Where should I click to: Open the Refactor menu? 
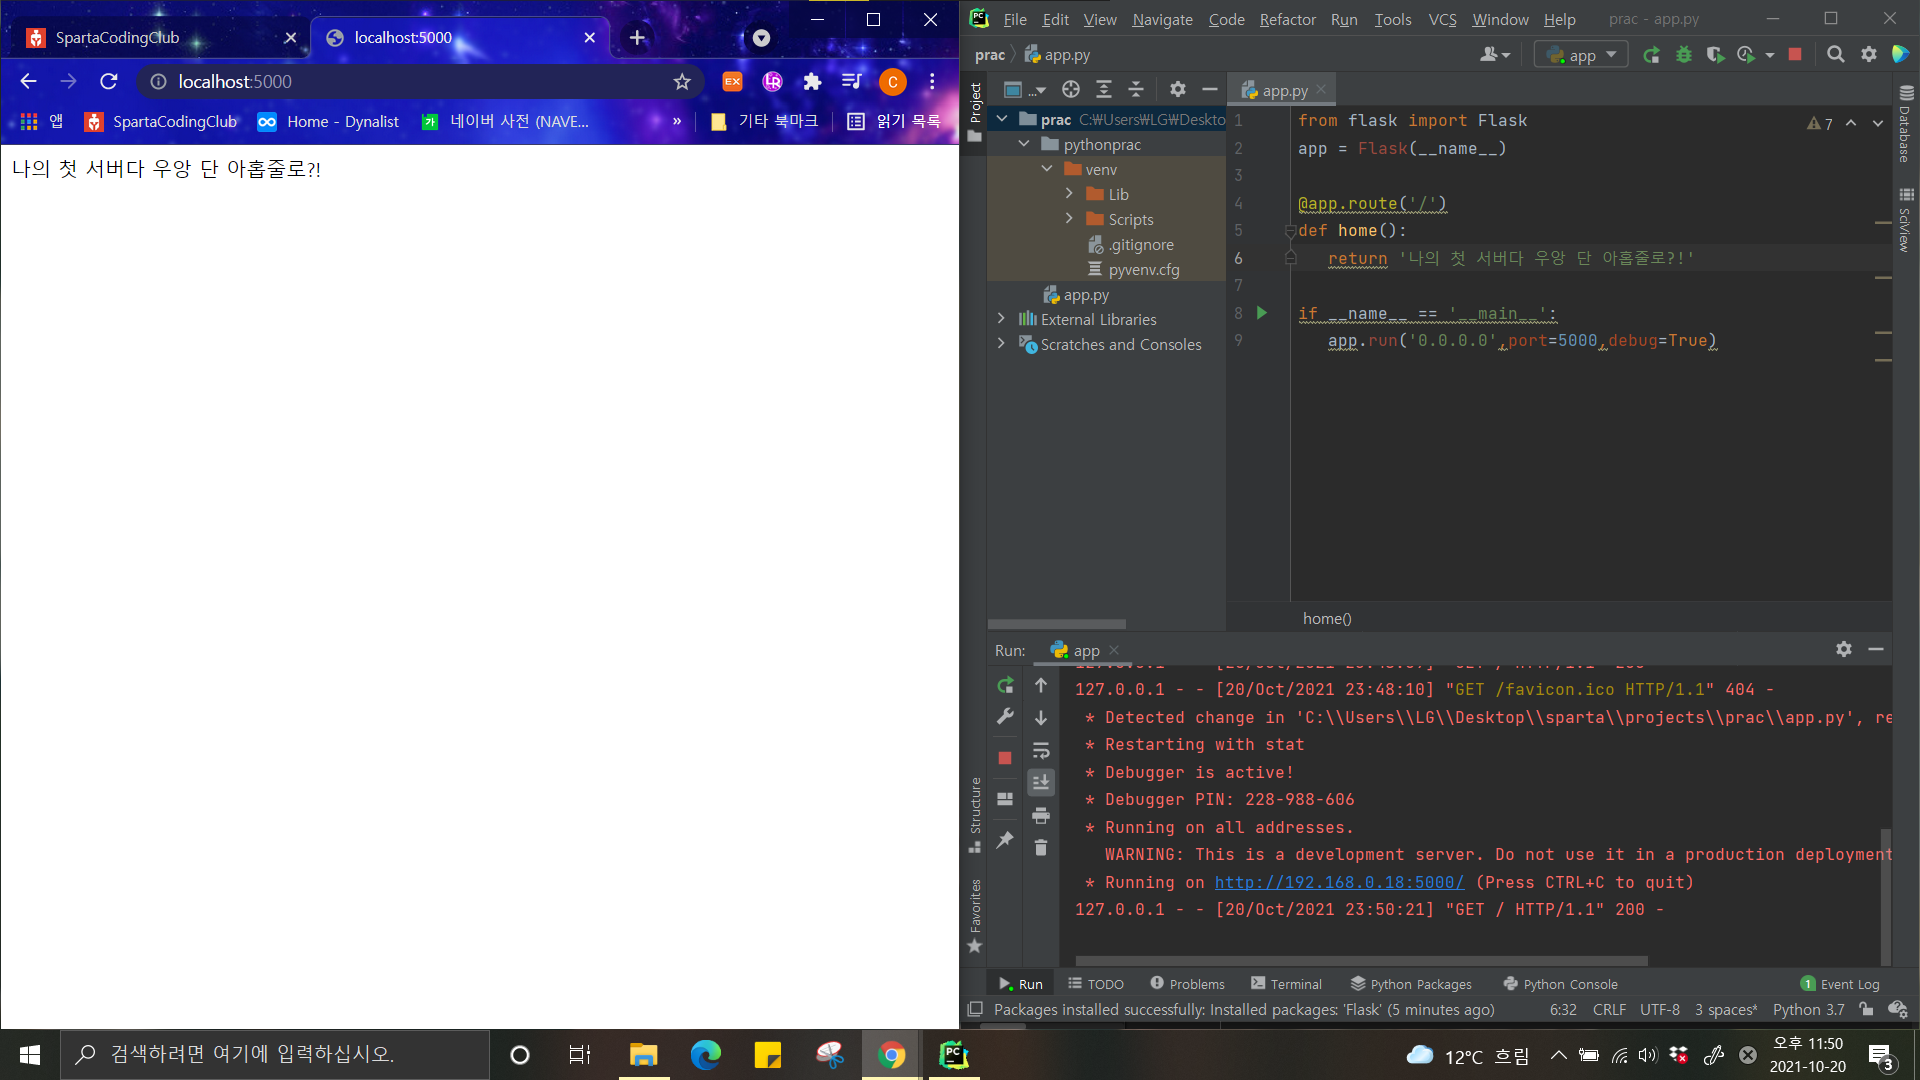pos(1287,19)
